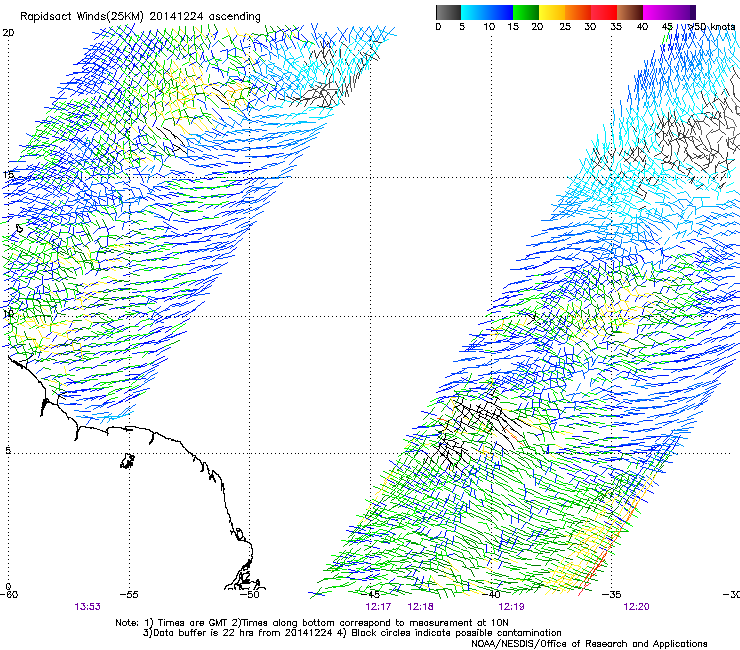The width and height of the screenshot is (740, 650).
Task: Click the '35' label under the color legend
Action: (616, 26)
